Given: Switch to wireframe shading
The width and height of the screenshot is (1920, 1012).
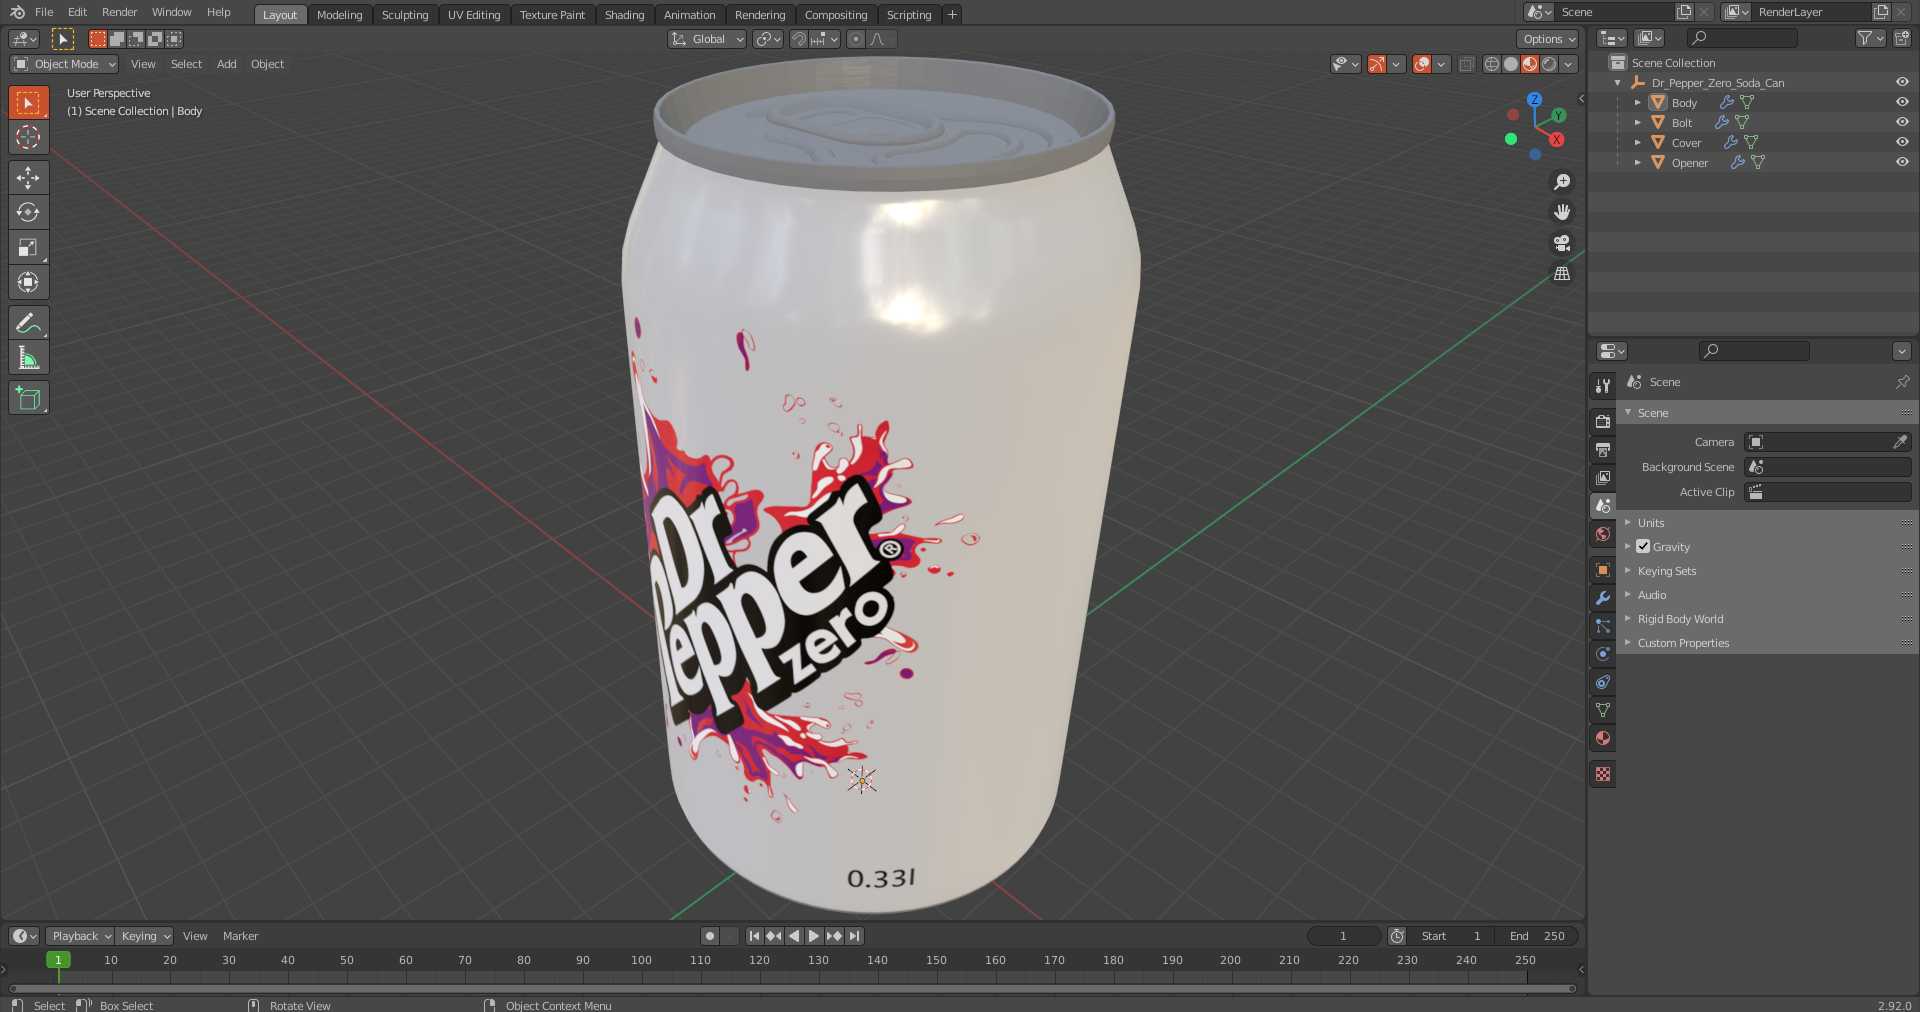Looking at the screenshot, I should pyautogui.click(x=1492, y=64).
